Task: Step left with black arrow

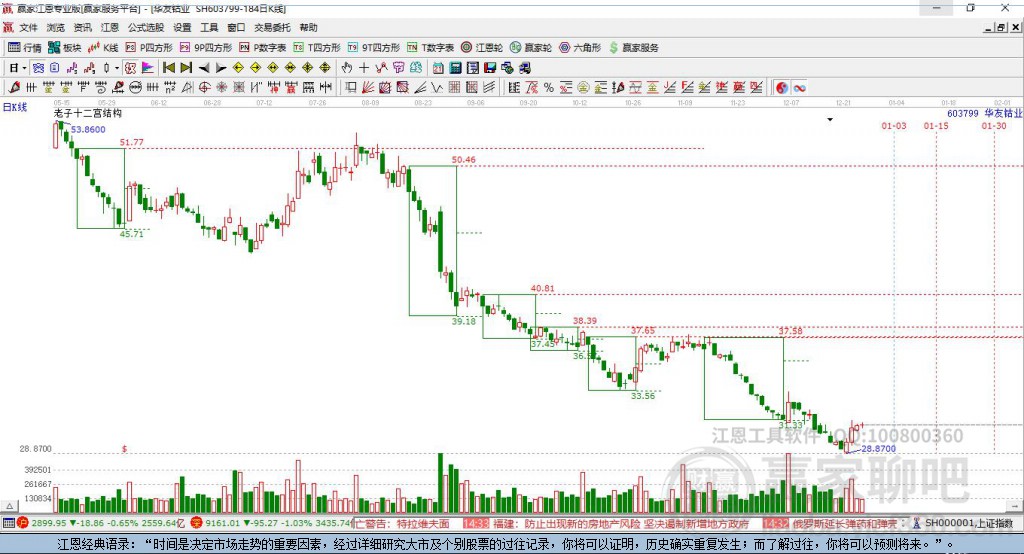Action: pyautogui.click(x=204, y=68)
